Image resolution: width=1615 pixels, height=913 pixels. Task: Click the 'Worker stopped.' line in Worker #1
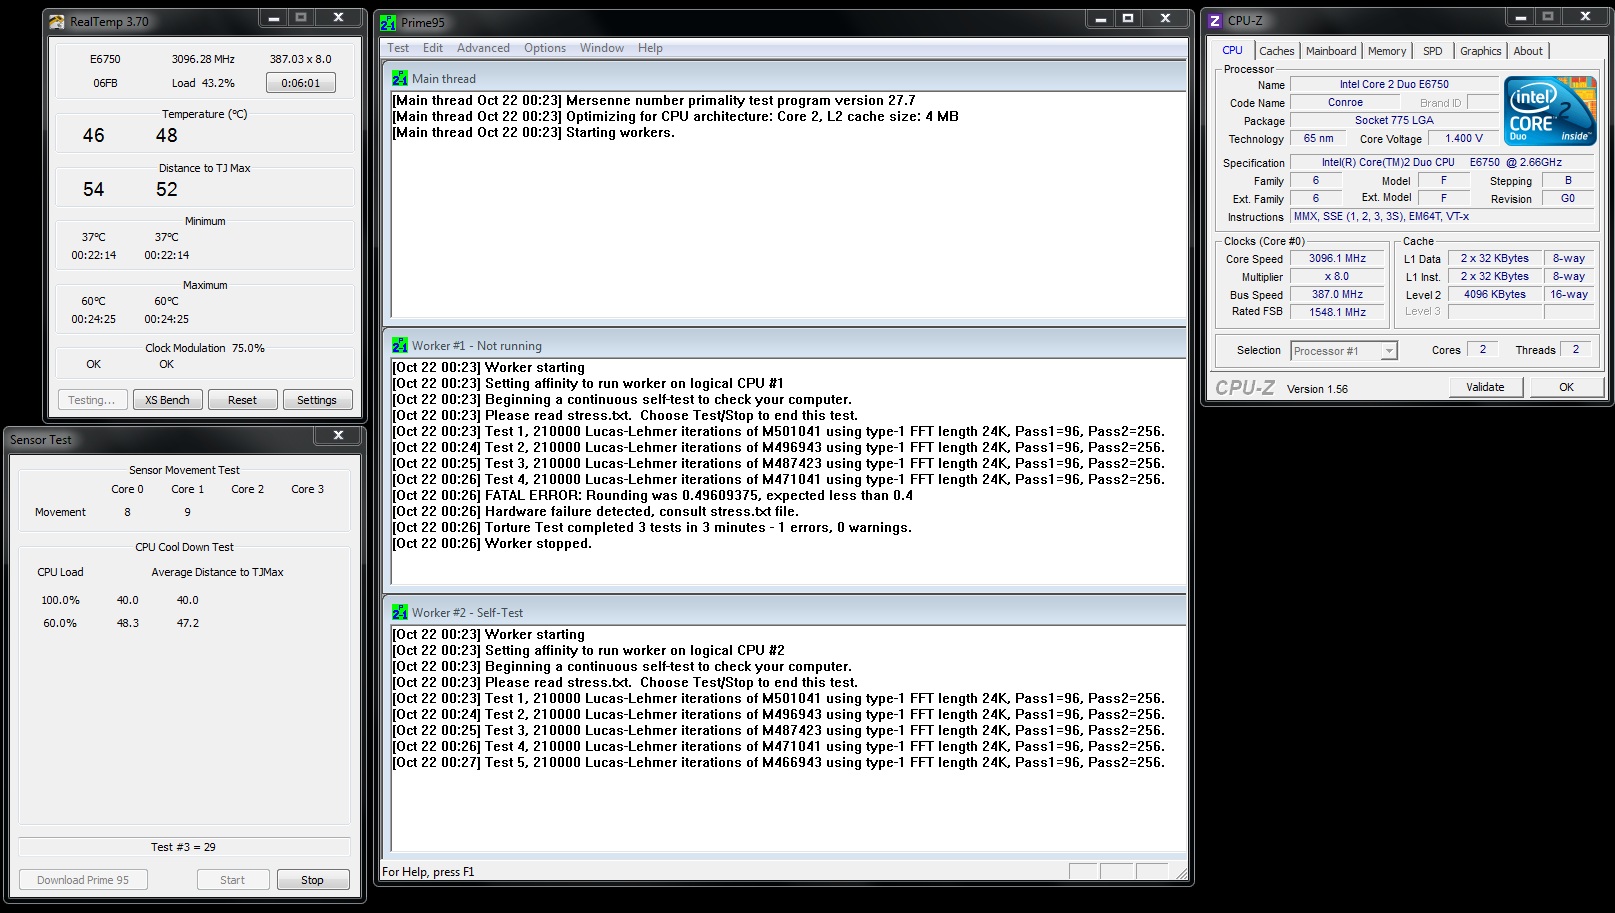pos(492,543)
